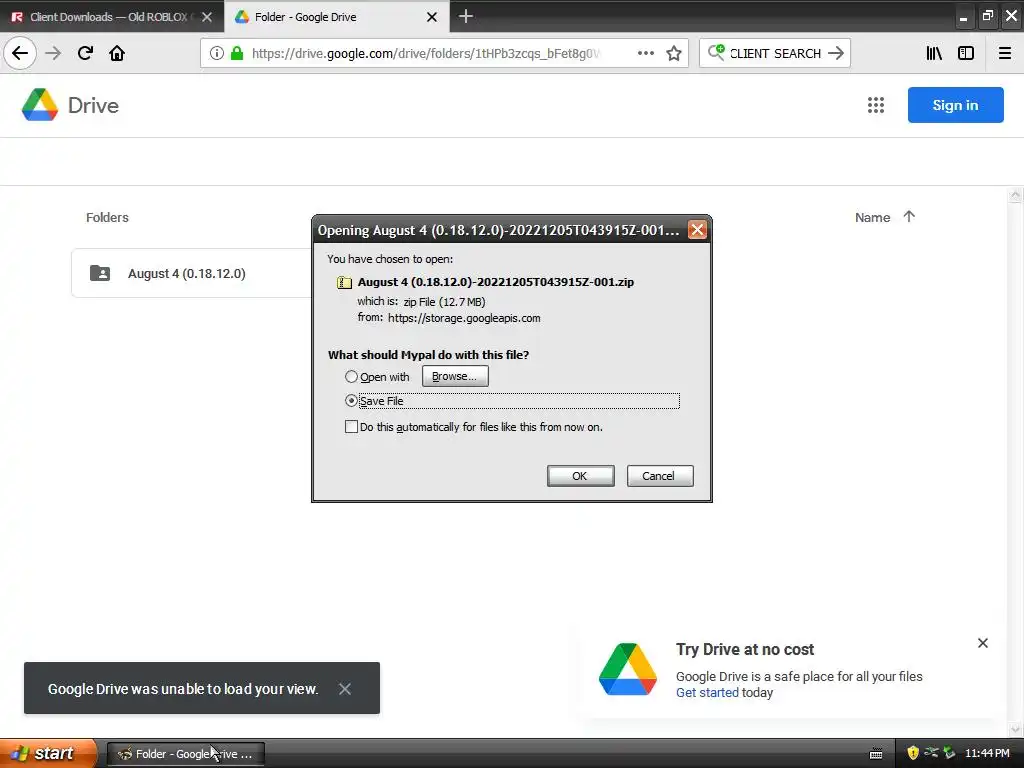Click Browse to choose an application
Image resolution: width=1024 pixels, height=768 pixels.
455,376
